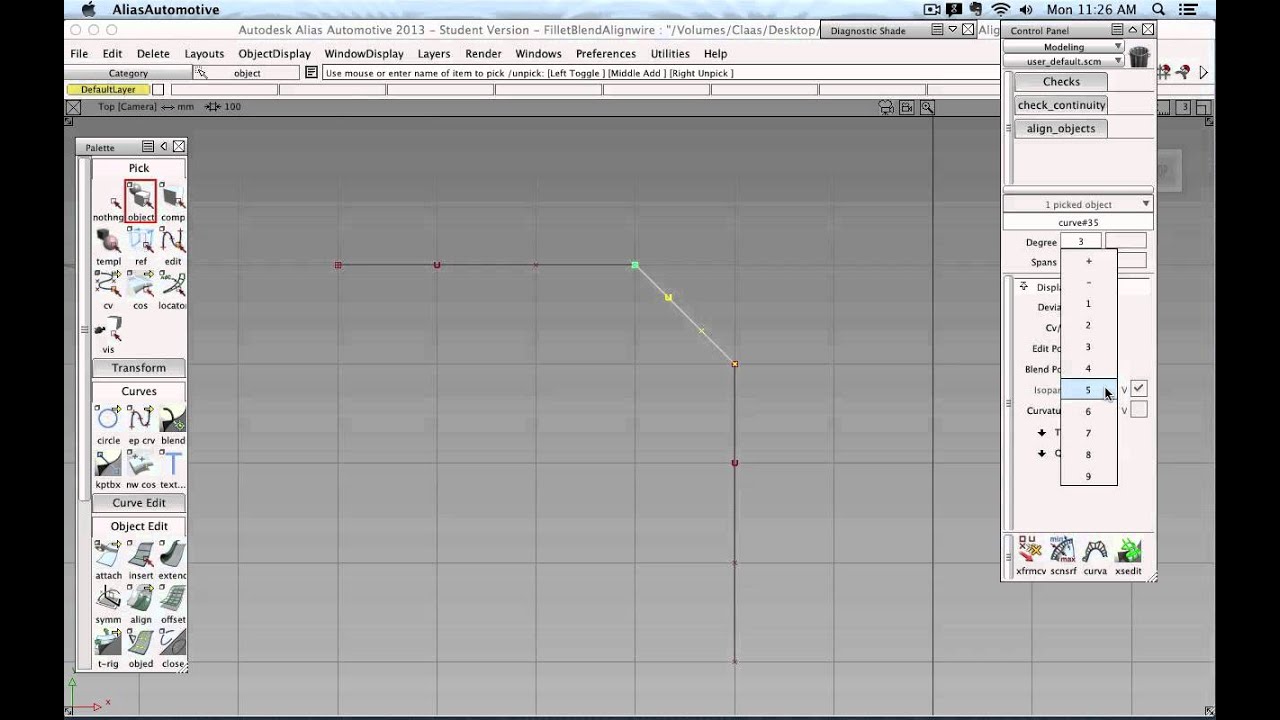The width and height of the screenshot is (1280, 720).
Task: Toggle the DefaultLayer visibility box
Action: click(x=158, y=90)
